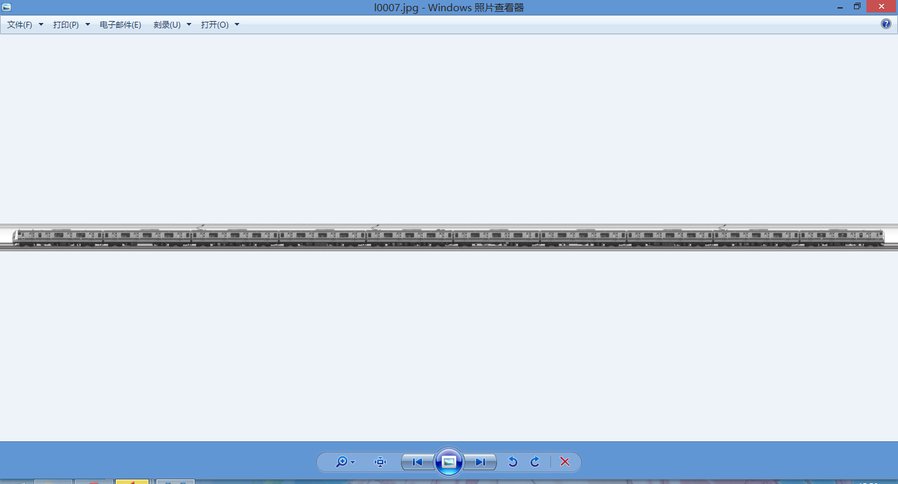Delete the photo with red X
Viewport: 898px width, 484px height.
[x=565, y=462]
